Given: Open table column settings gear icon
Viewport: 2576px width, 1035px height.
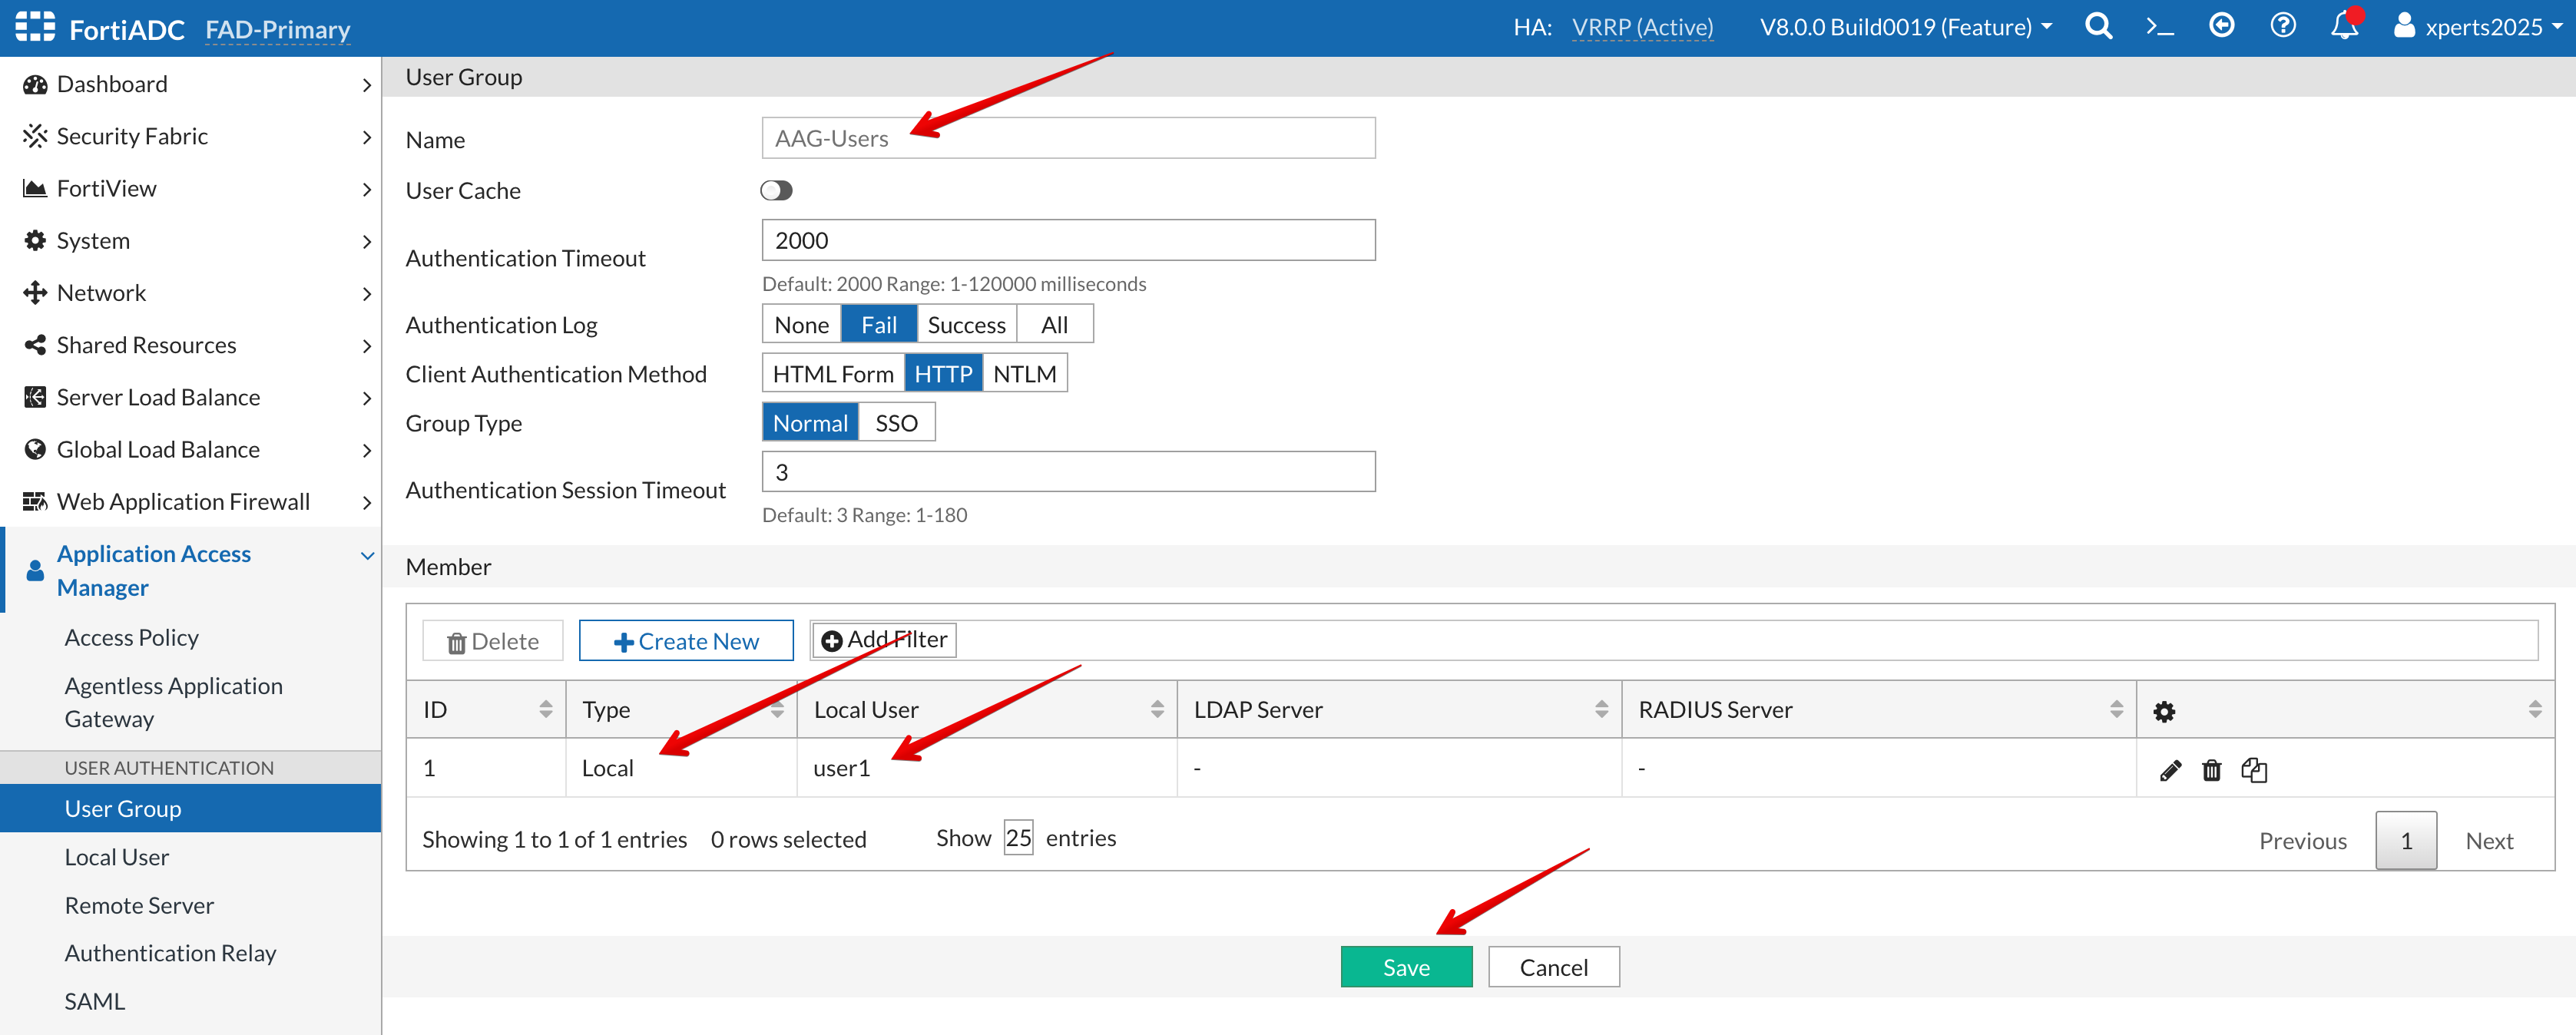Looking at the screenshot, I should (2164, 711).
